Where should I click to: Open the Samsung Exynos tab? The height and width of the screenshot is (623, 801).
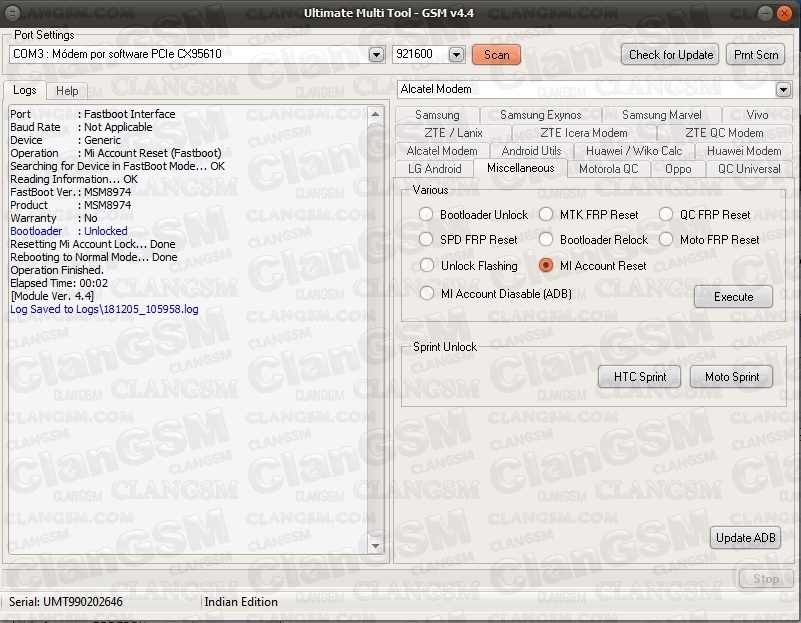point(540,115)
